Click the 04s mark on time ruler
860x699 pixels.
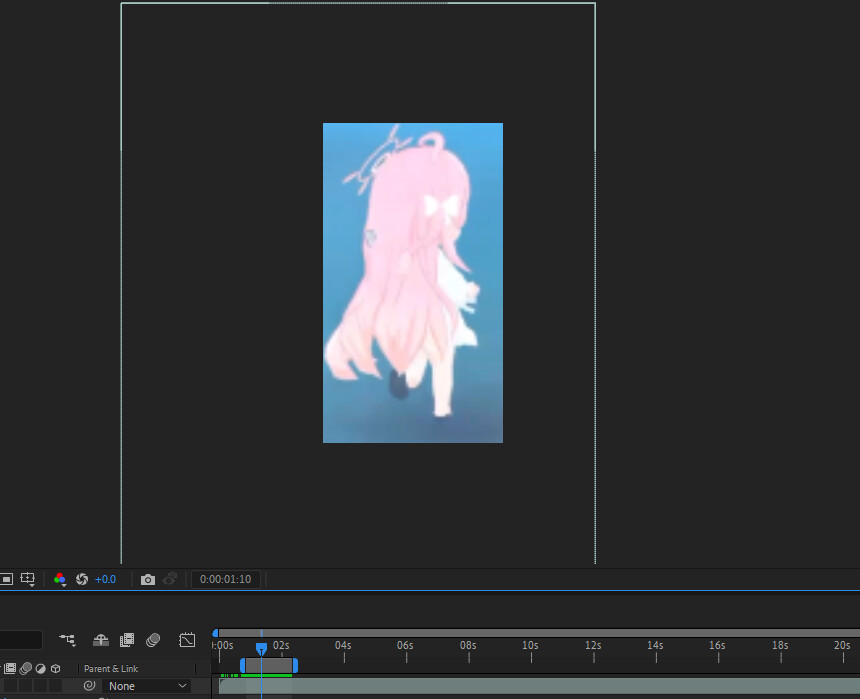(x=343, y=645)
